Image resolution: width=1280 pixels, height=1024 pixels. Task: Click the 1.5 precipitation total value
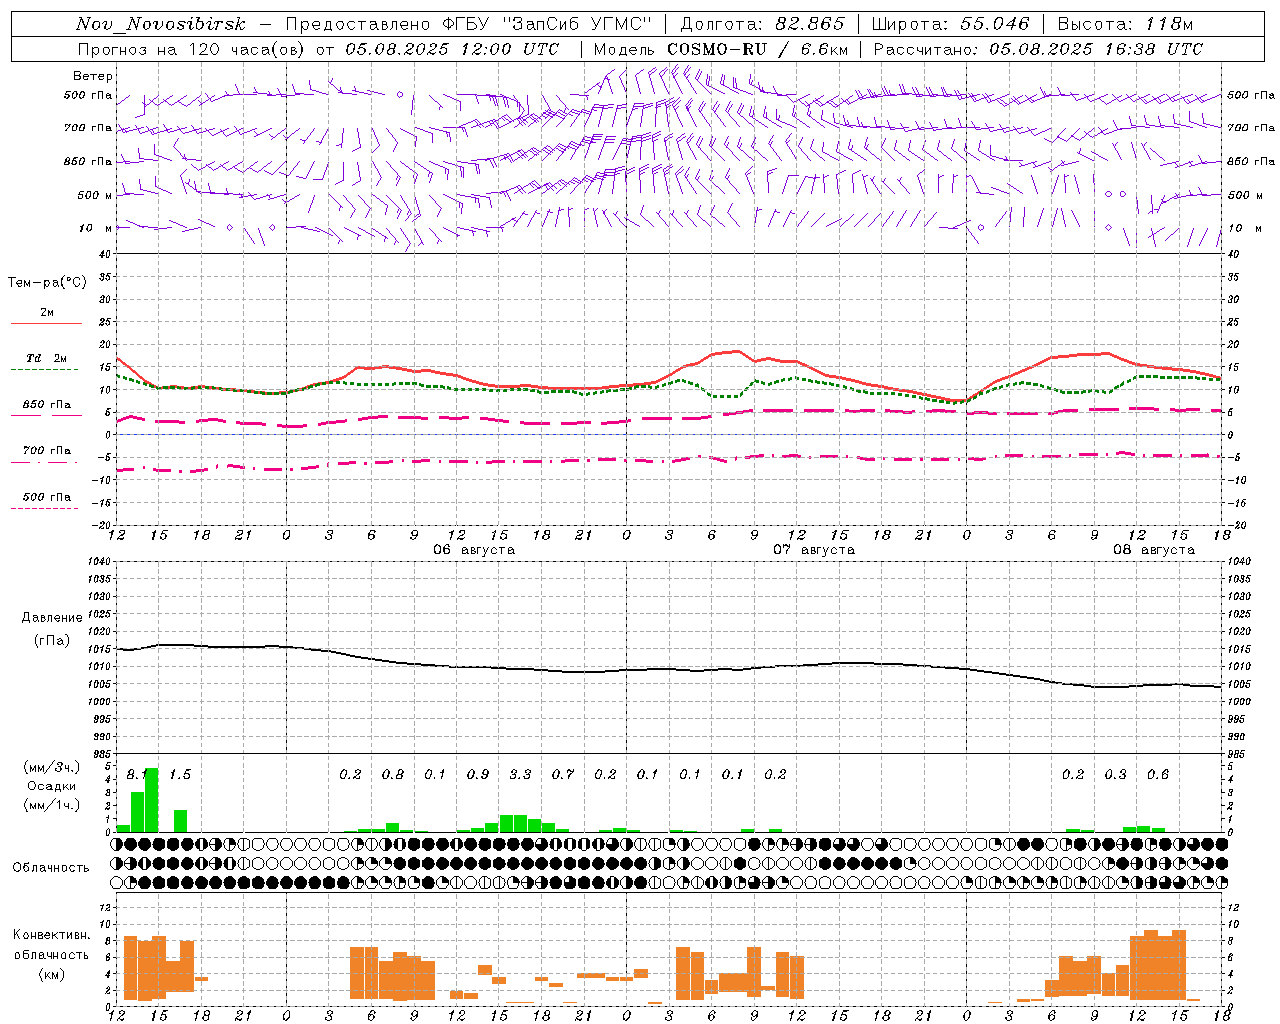pos(180,774)
